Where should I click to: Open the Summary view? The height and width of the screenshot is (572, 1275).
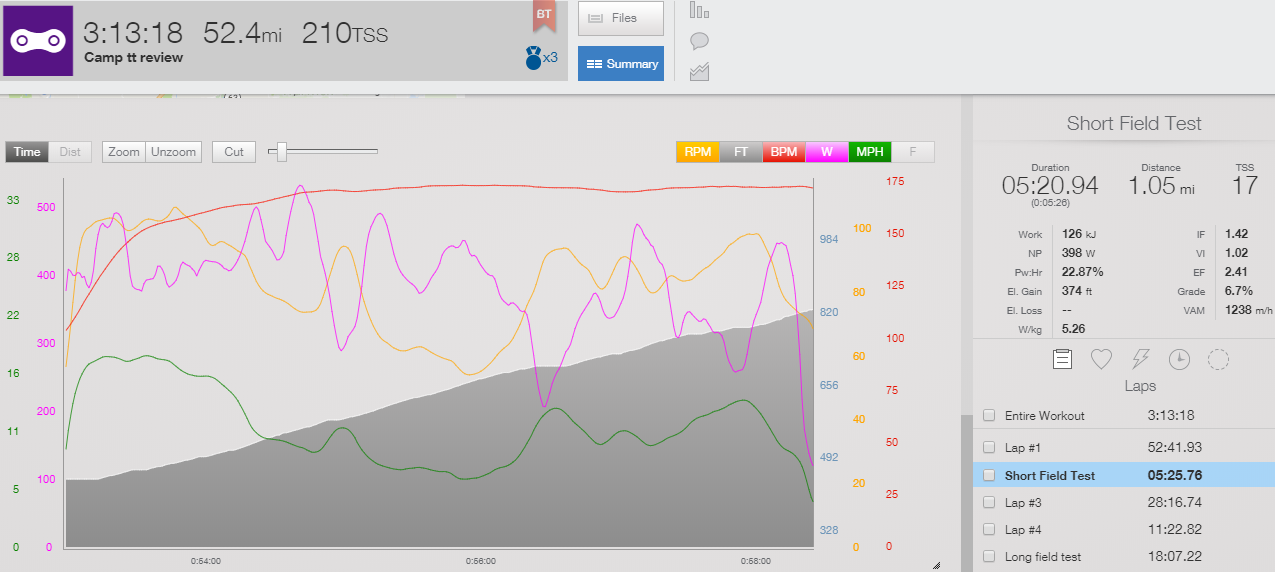coord(621,64)
